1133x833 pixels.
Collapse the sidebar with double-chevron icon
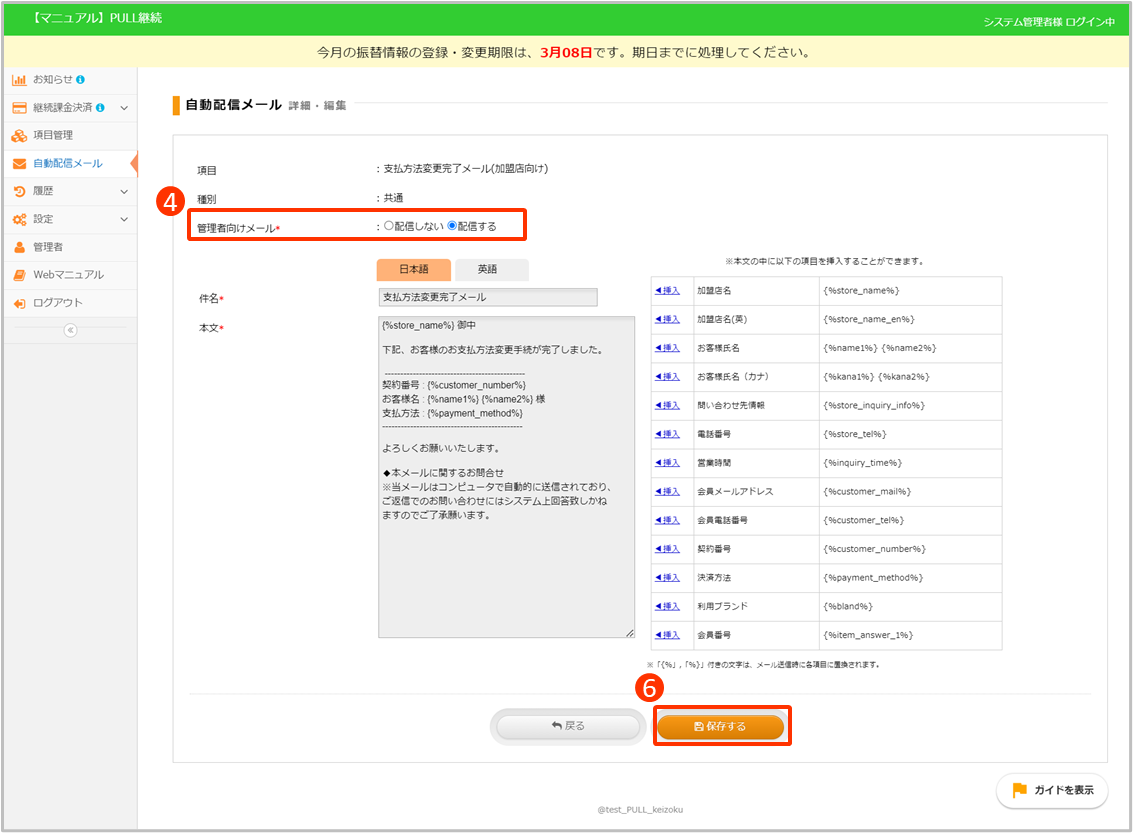pyautogui.click(x=70, y=330)
